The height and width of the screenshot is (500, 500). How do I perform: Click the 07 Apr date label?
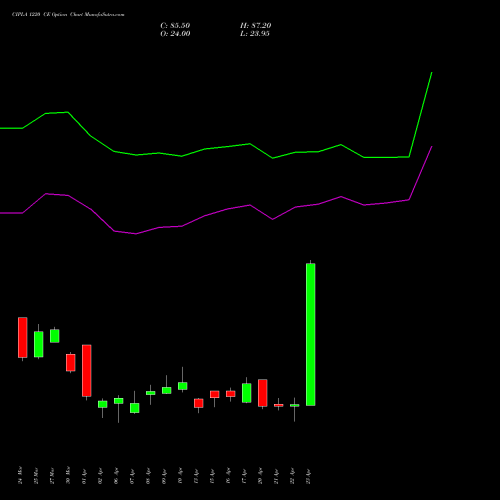pyautogui.click(x=132, y=476)
